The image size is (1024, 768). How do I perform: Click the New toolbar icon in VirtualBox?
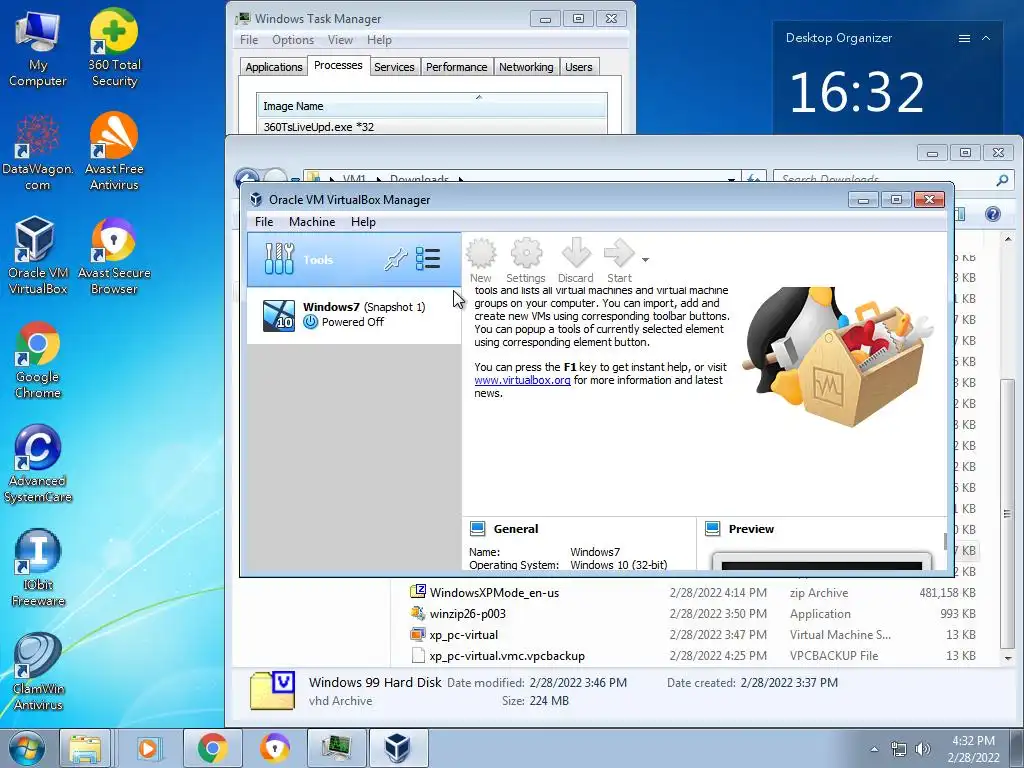tap(481, 261)
